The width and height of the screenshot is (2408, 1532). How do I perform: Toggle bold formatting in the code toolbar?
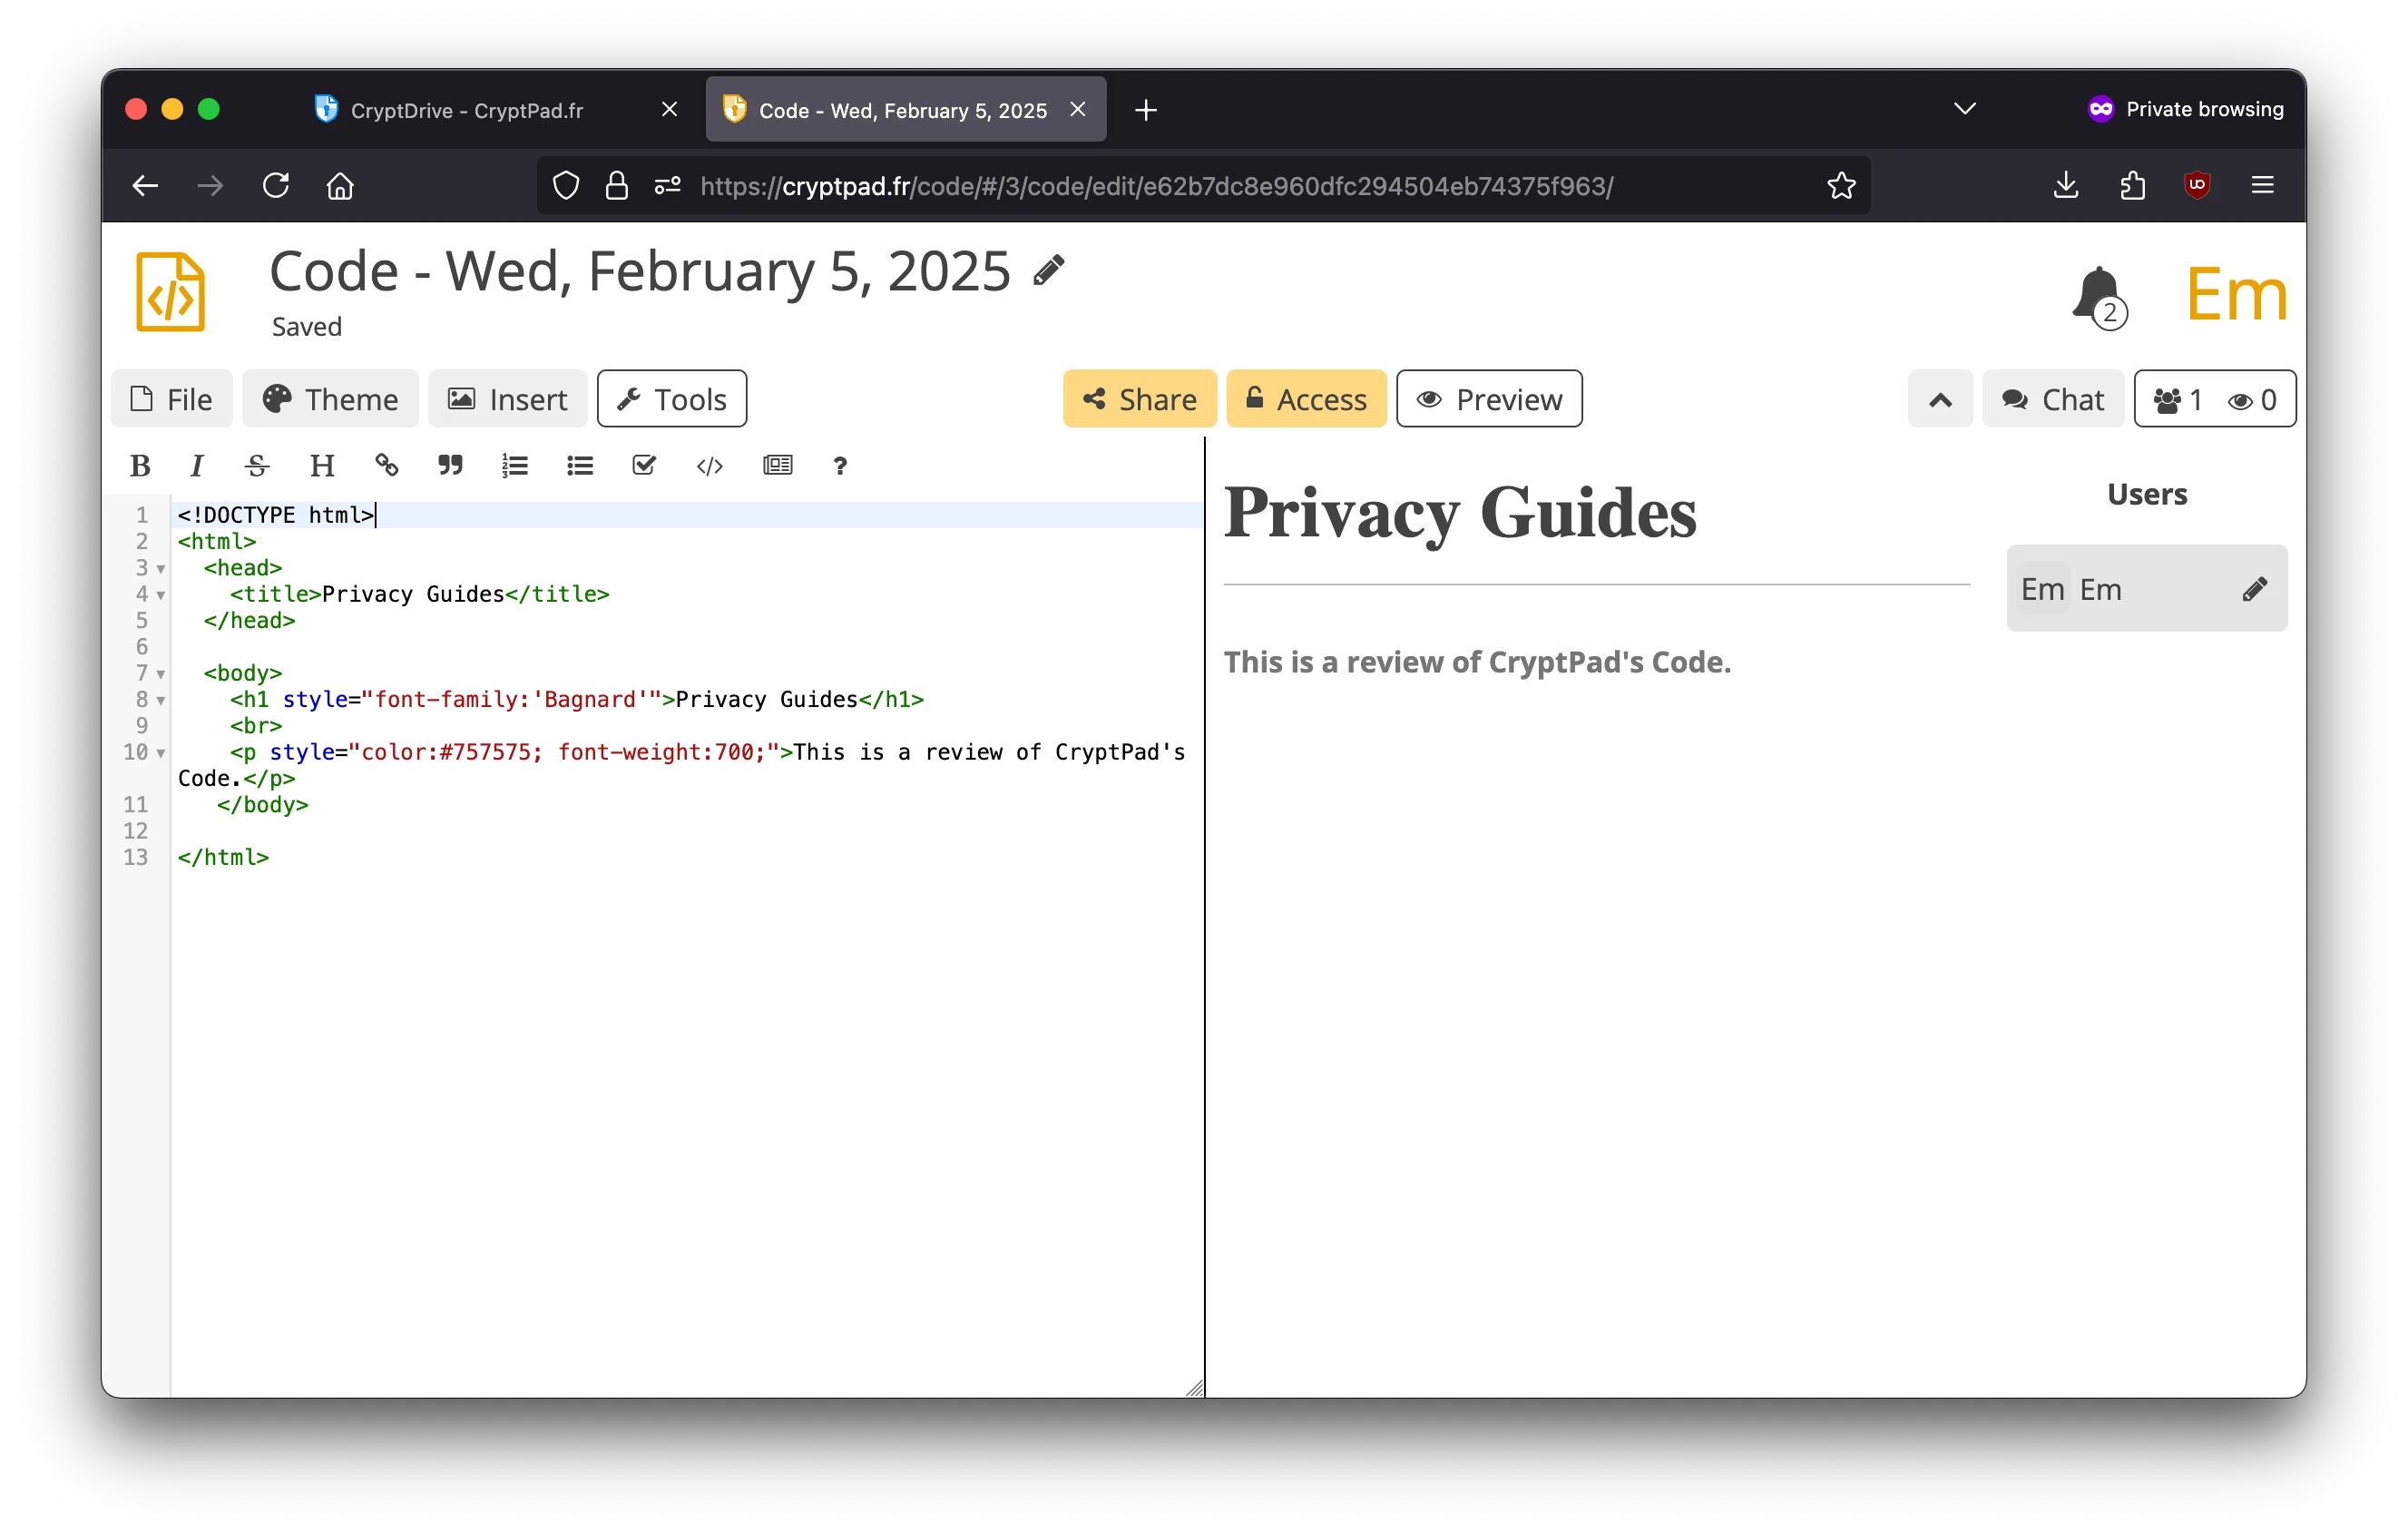pos(139,465)
